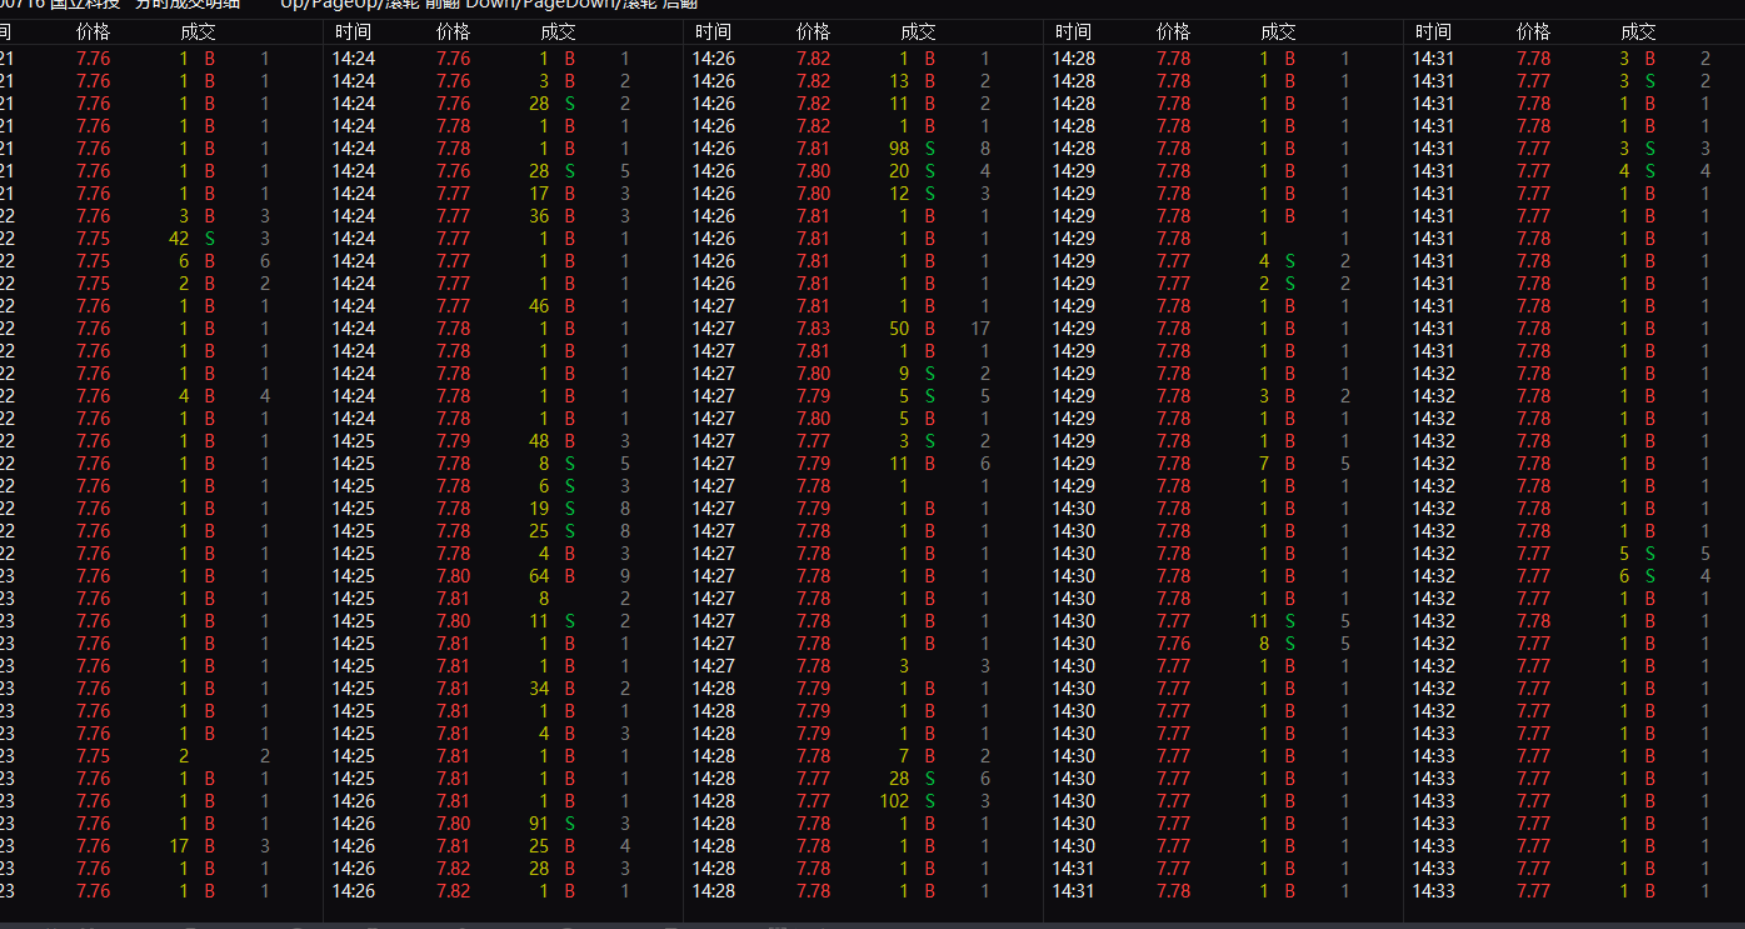
Task: Click volume 42 in the 7.75 sell row
Action: click(x=179, y=239)
